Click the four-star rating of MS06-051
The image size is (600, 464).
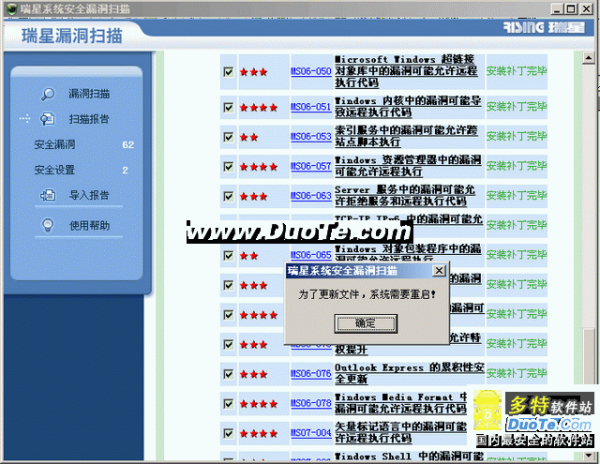click(x=258, y=107)
